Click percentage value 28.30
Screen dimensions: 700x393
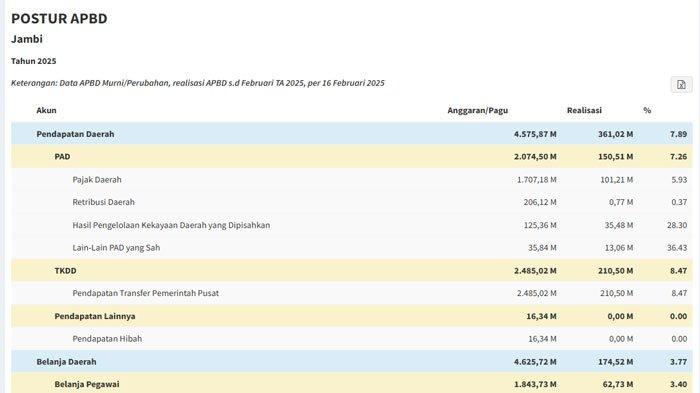coord(677,225)
